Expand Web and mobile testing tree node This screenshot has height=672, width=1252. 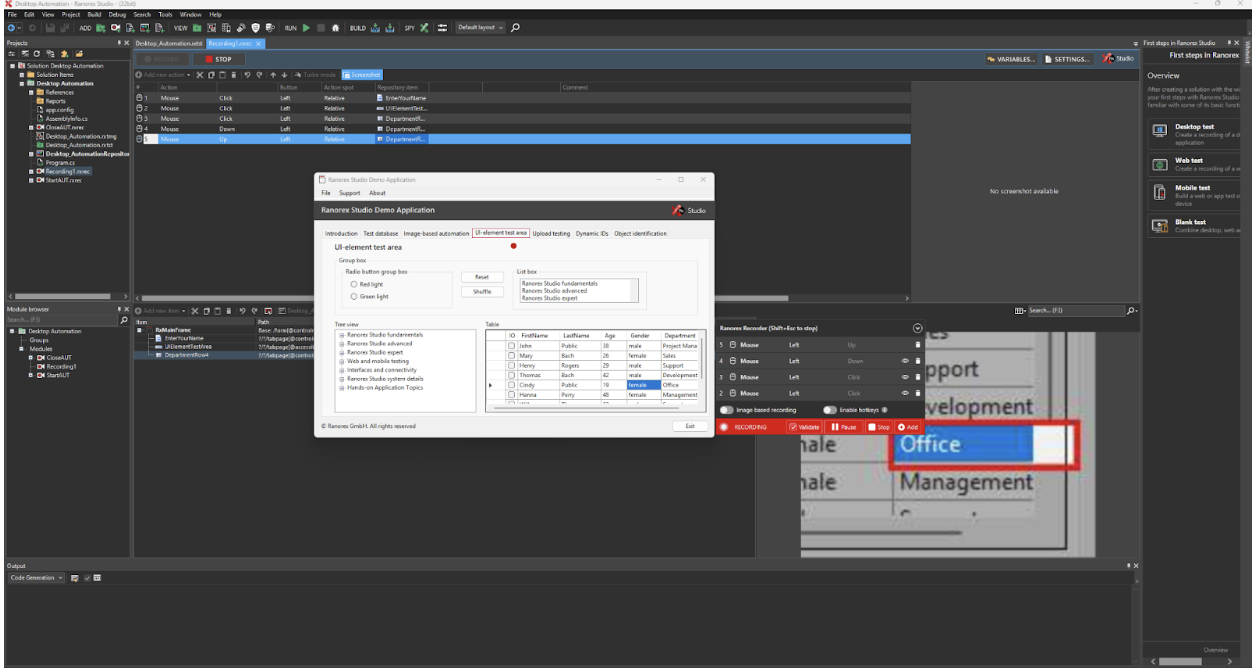click(342, 361)
